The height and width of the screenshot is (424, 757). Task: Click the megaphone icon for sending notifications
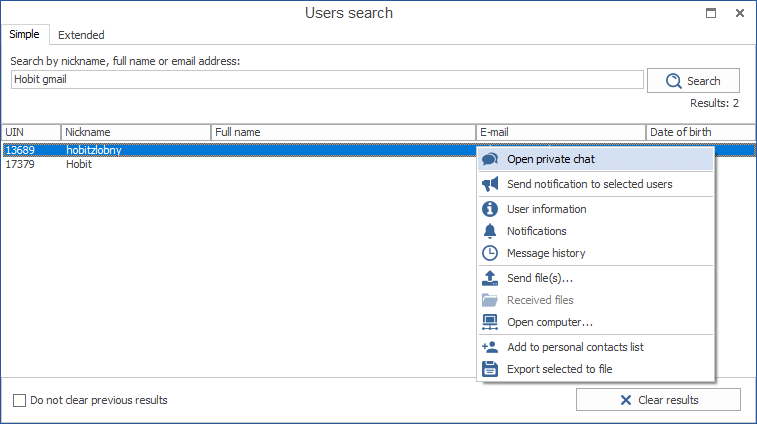490,184
